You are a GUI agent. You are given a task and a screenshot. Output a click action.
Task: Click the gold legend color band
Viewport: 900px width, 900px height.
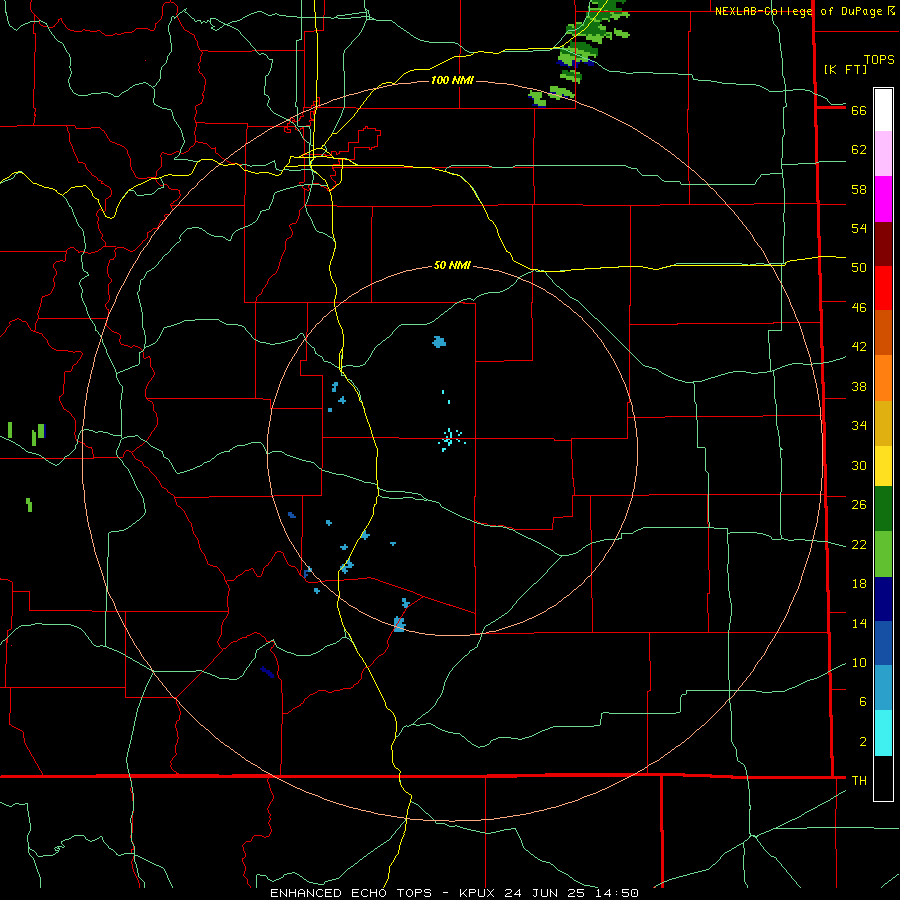pos(883,423)
